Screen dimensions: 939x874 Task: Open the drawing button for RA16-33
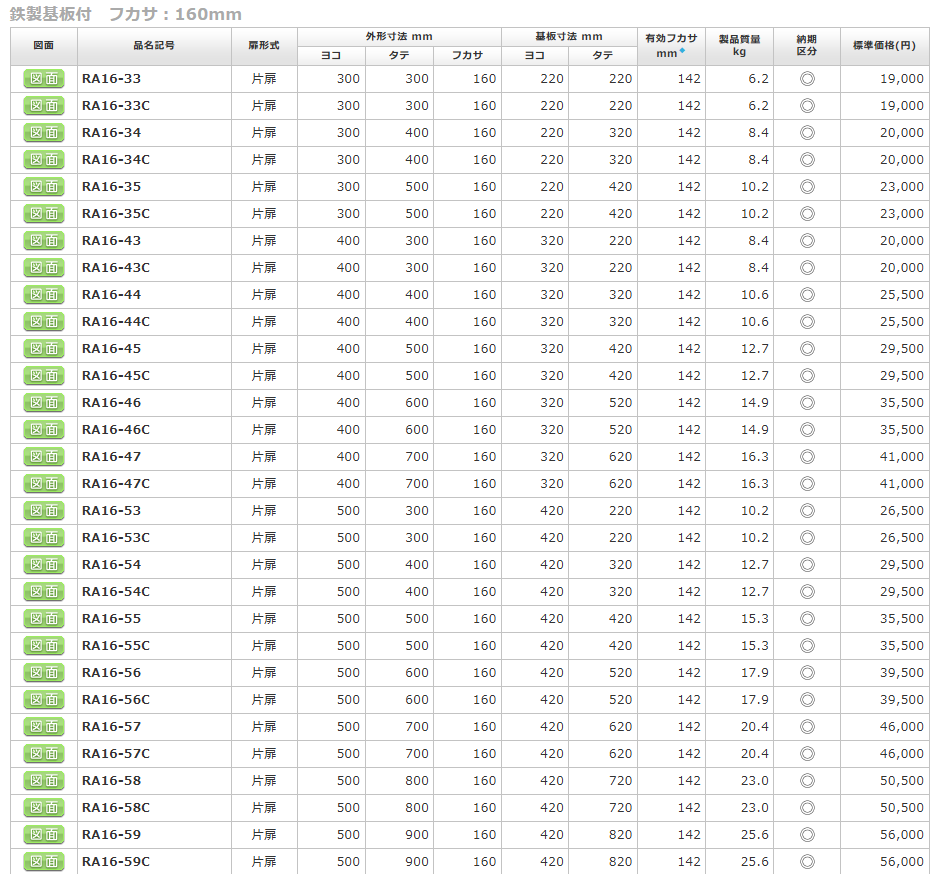(44, 79)
